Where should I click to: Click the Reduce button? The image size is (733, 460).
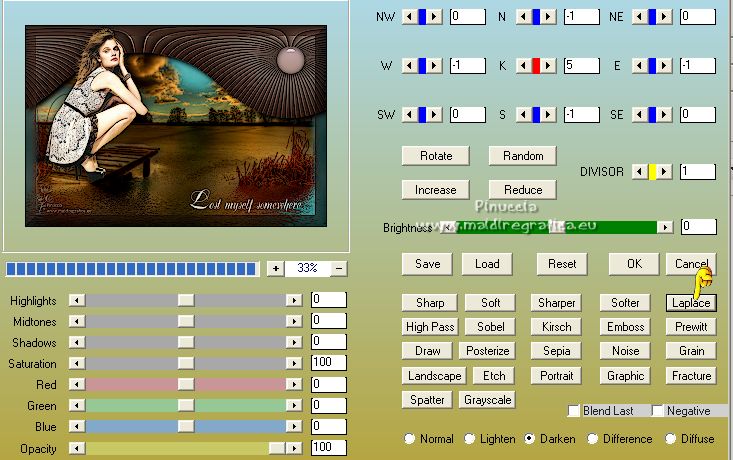point(523,190)
